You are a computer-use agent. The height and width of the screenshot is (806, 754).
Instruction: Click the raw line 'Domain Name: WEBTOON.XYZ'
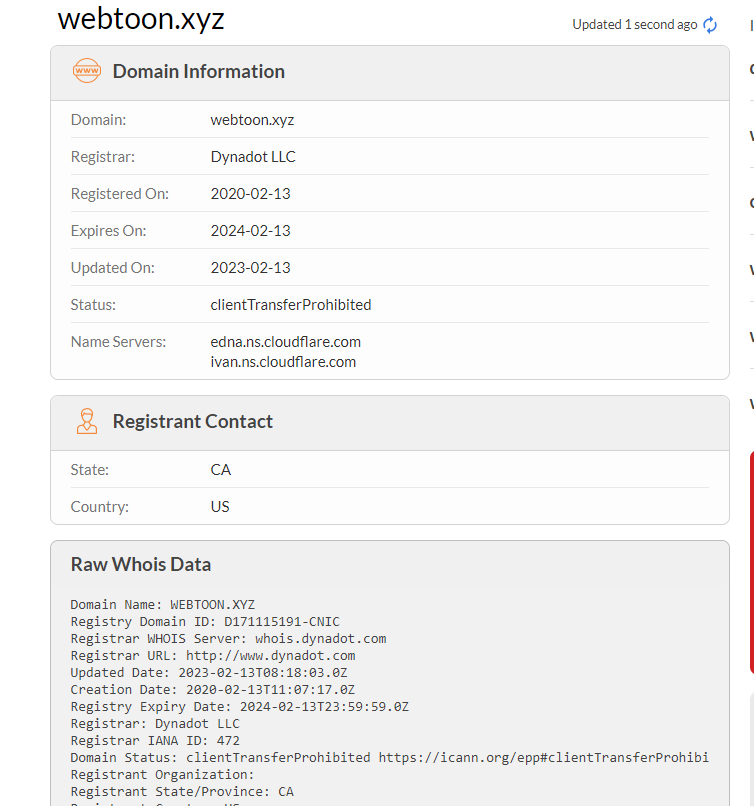[162, 604]
